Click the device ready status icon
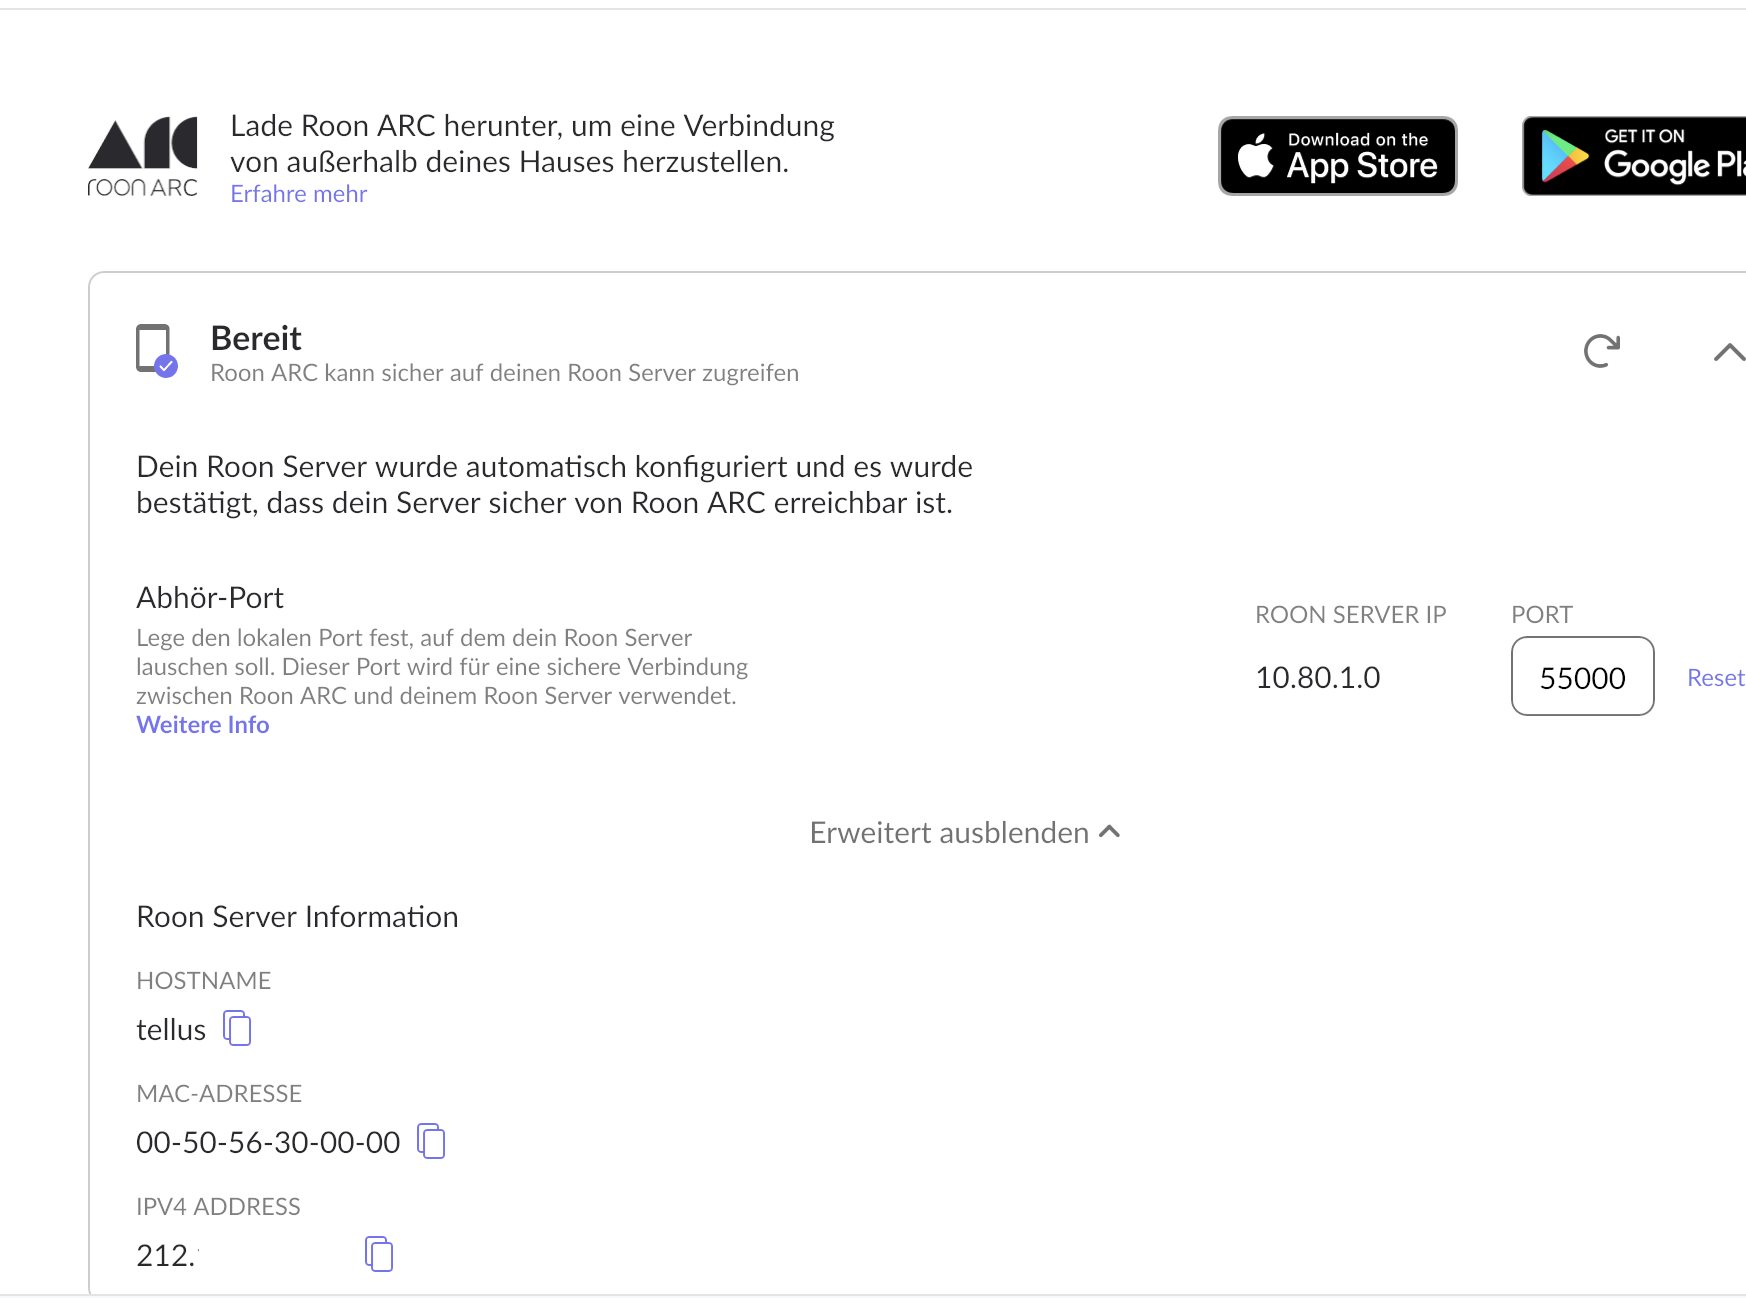Screen dimensions: 1746x1298 click(156, 350)
